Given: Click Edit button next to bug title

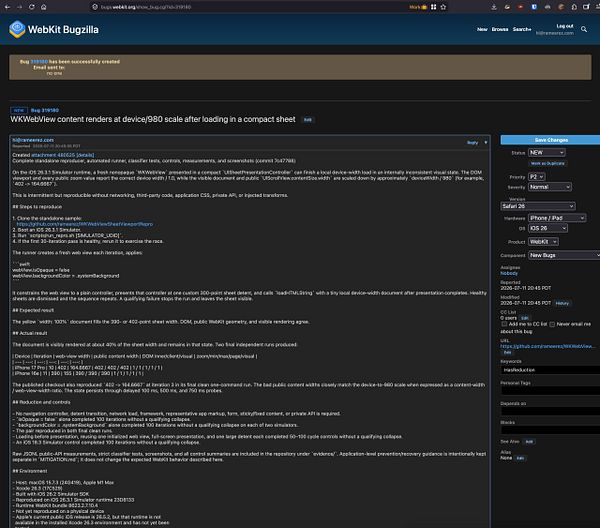Looking at the screenshot, I should (x=308, y=120).
